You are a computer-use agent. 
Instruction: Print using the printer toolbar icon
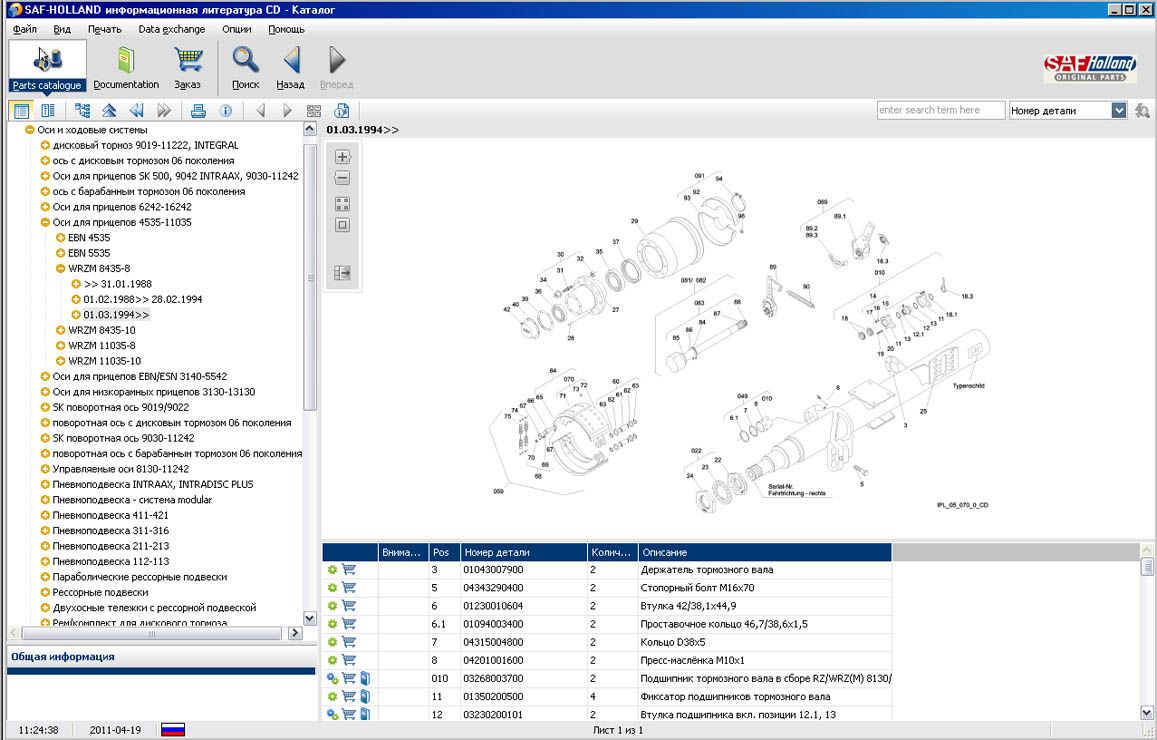tap(198, 111)
